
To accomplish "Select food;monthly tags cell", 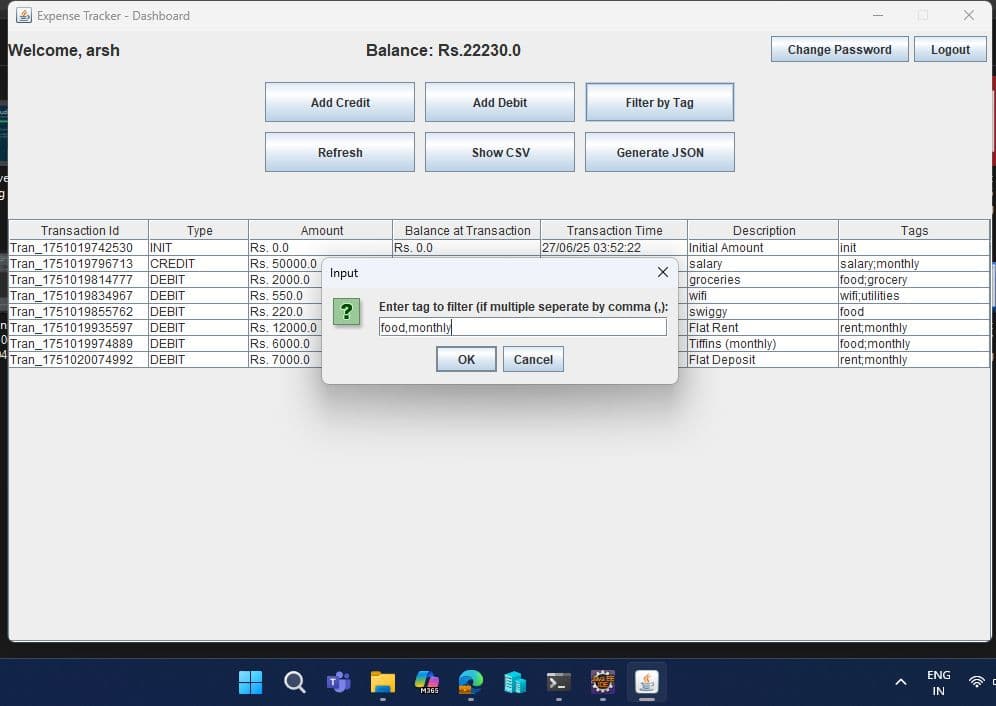I will click(x=914, y=343).
